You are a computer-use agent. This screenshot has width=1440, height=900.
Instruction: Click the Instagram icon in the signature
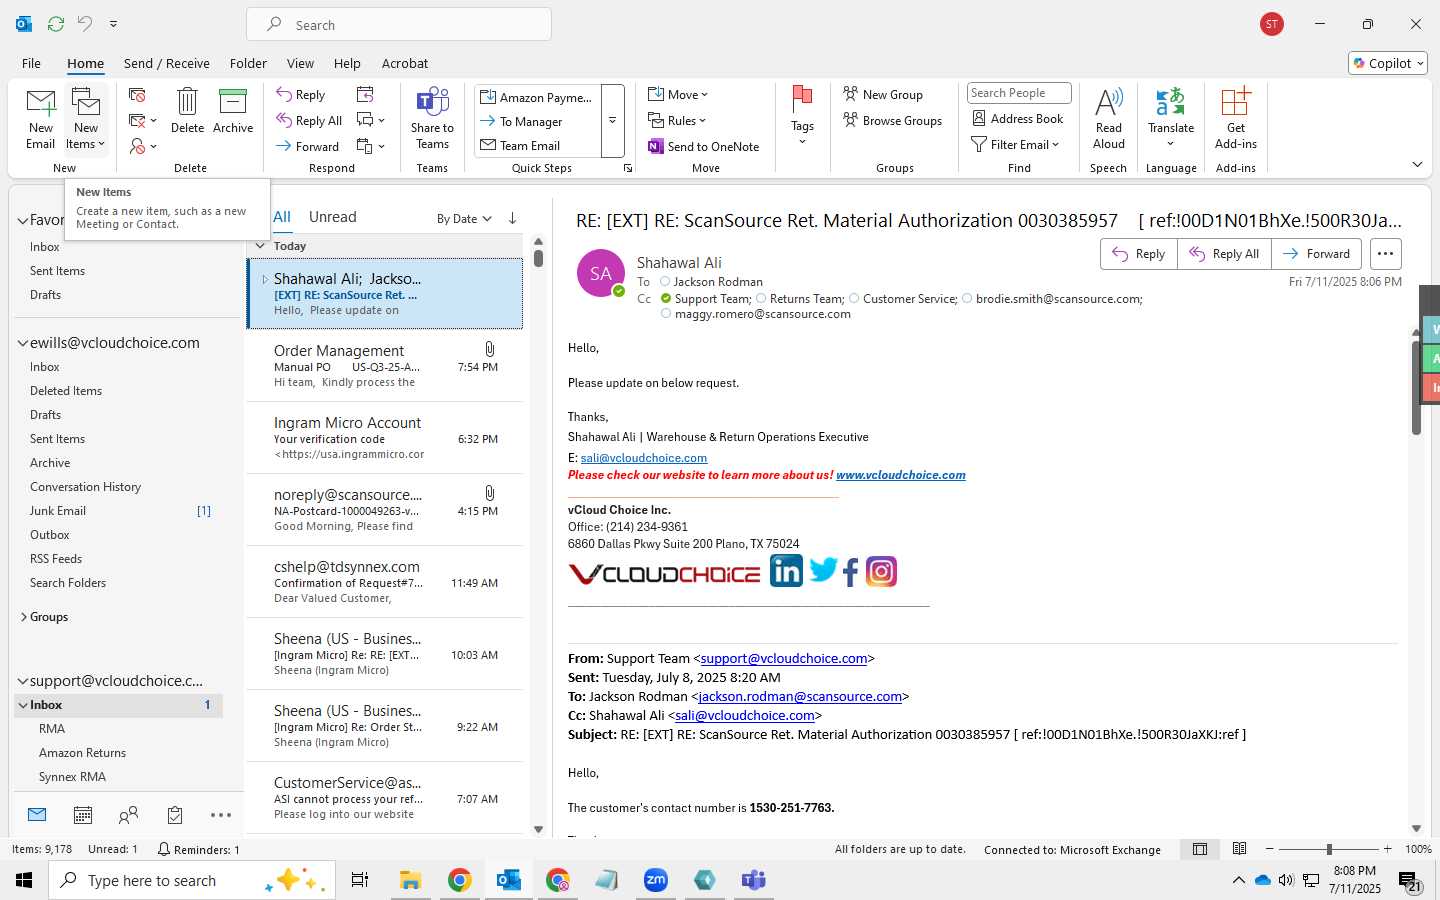pyautogui.click(x=881, y=571)
